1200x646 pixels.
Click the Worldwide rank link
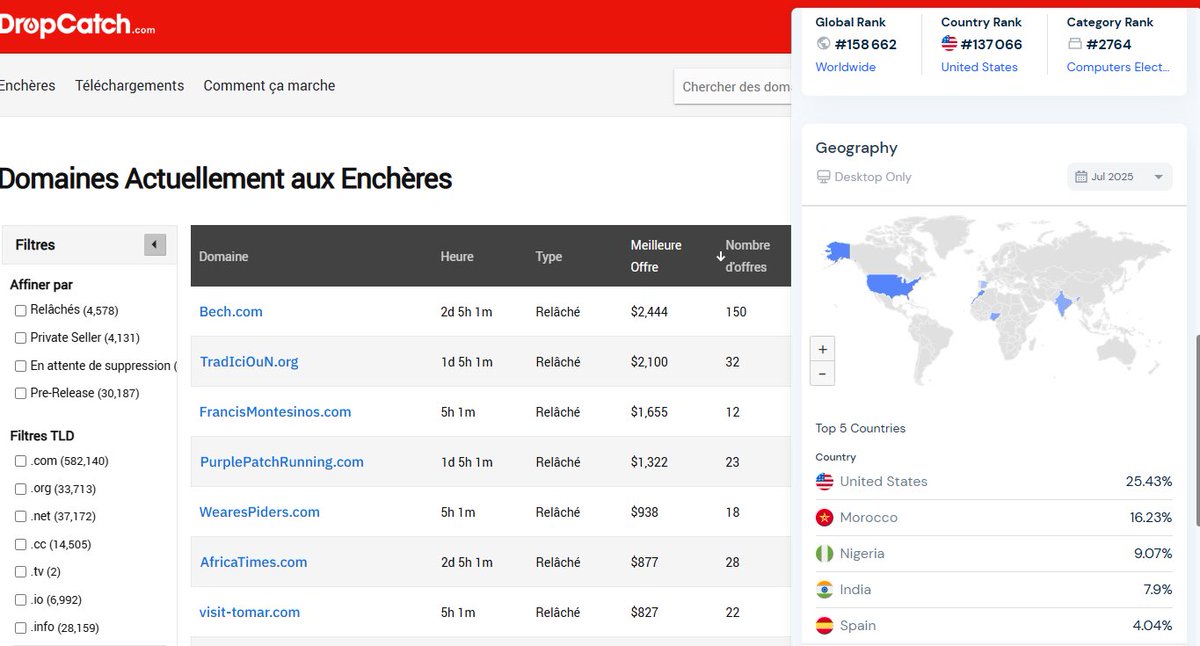[846, 67]
